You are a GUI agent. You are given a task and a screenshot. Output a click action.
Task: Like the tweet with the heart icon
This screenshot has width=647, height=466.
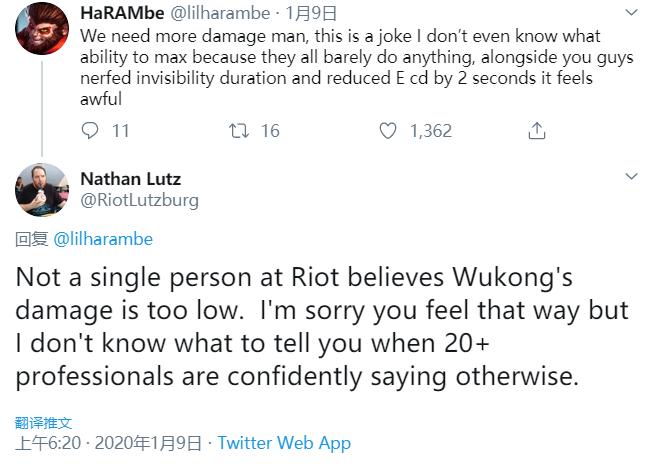[x=388, y=131]
